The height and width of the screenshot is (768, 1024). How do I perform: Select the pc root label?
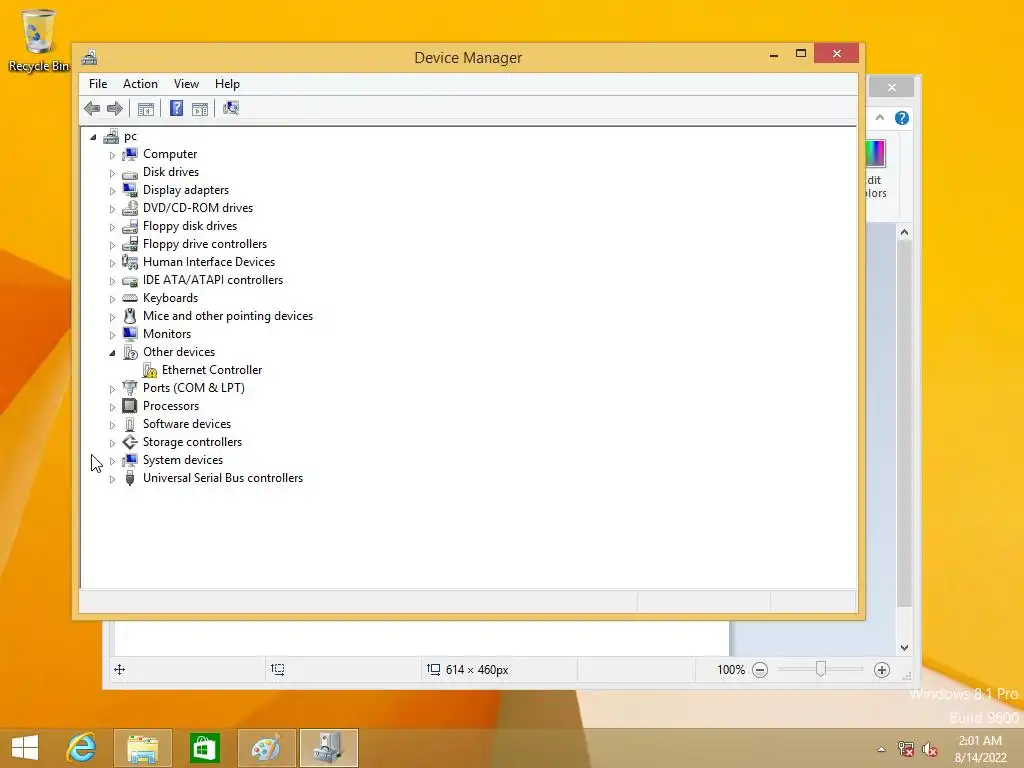[130, 136]
